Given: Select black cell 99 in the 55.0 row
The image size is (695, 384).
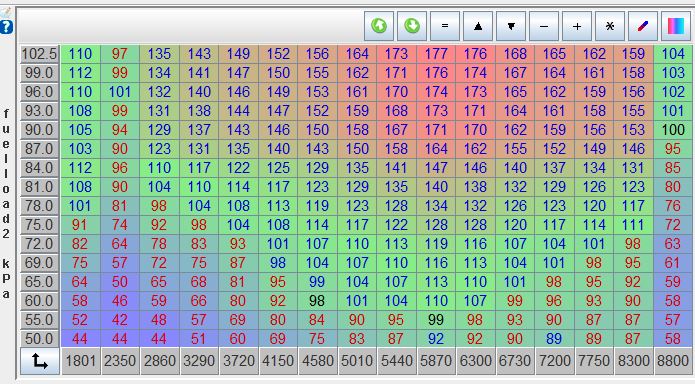Looking at the screenshot, I should click(x=436, y=320).
